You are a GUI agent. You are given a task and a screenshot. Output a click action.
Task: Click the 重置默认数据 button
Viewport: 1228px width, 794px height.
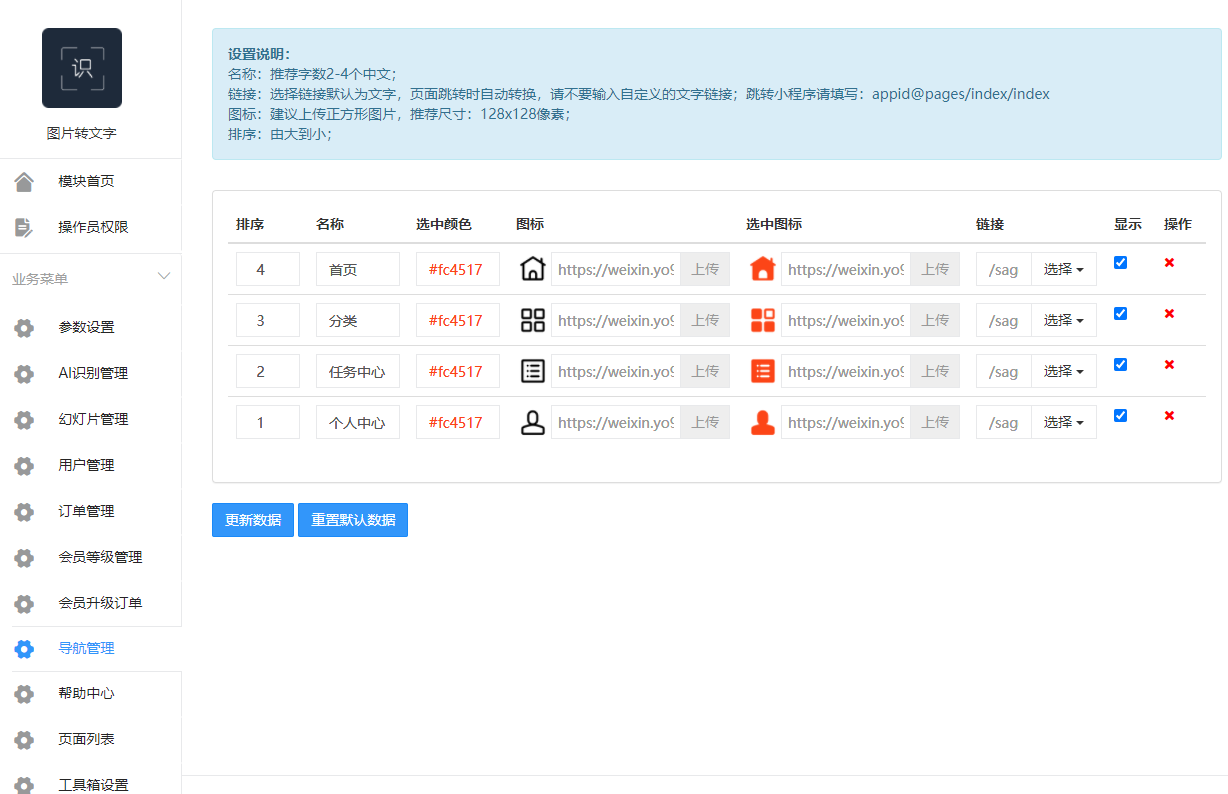[x=353, y=520]
